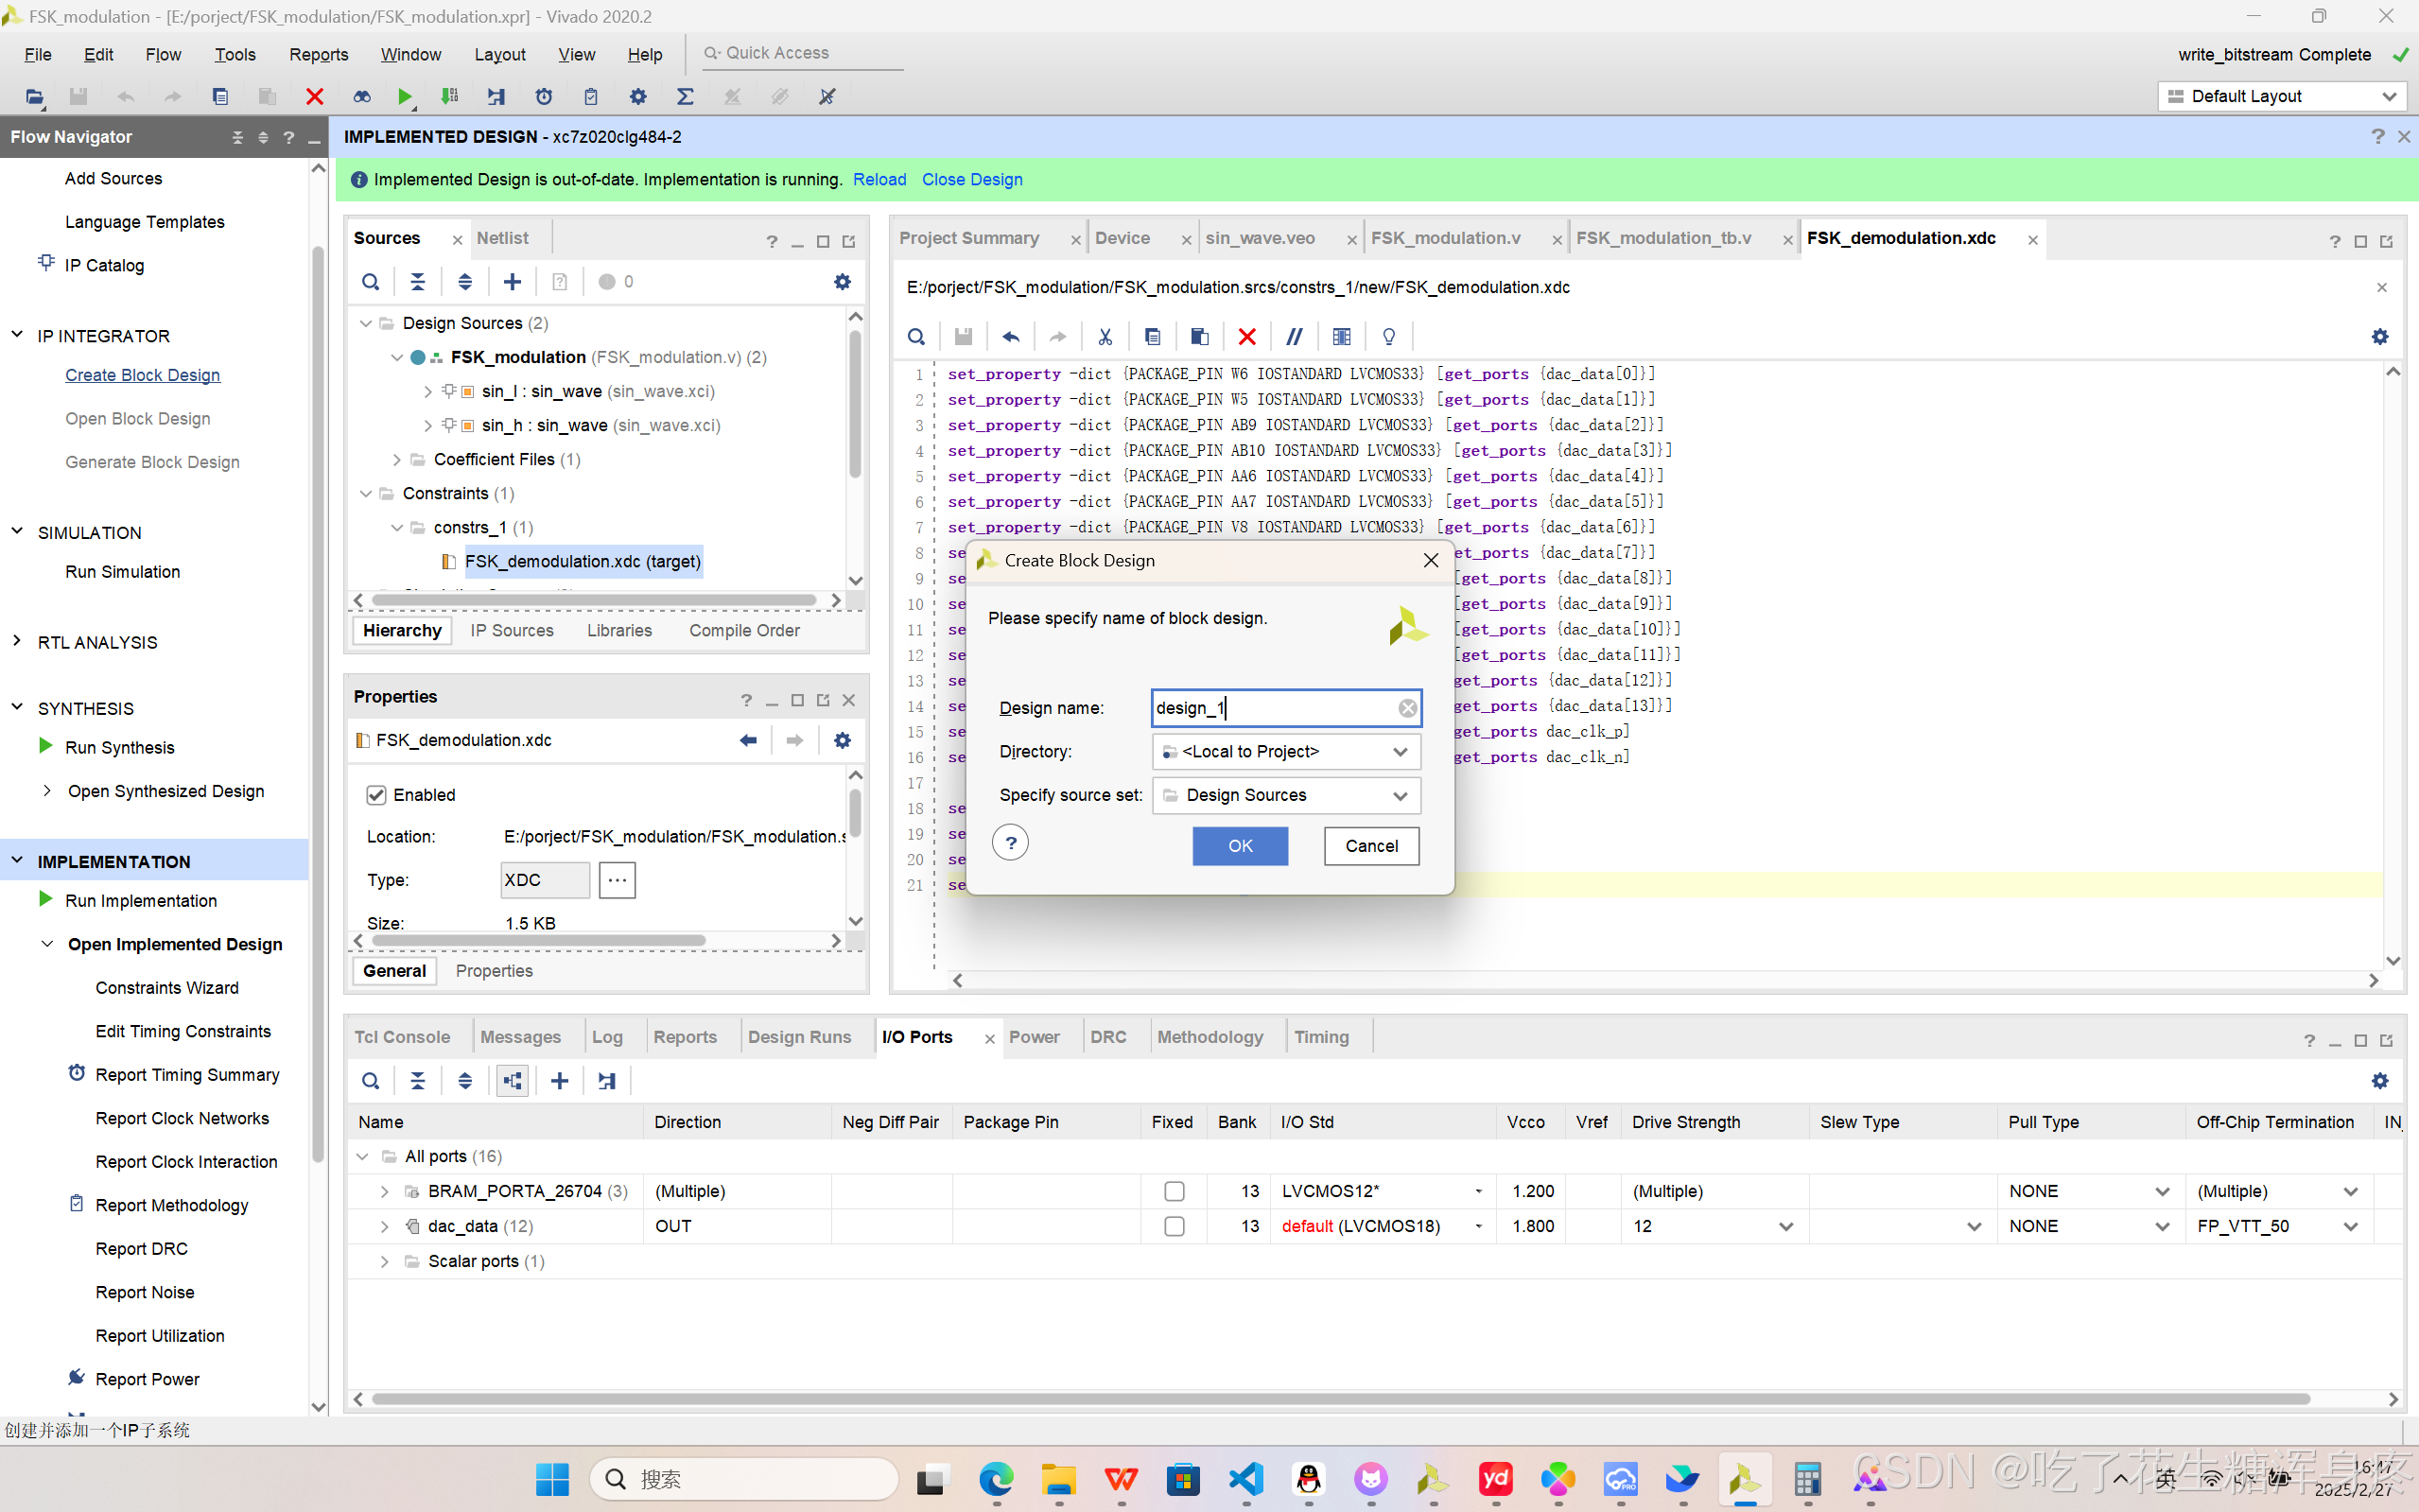Viewport: 2419px width, 1512px height.
Task: Click the Close Design link
Action: (x=972, y=179)
